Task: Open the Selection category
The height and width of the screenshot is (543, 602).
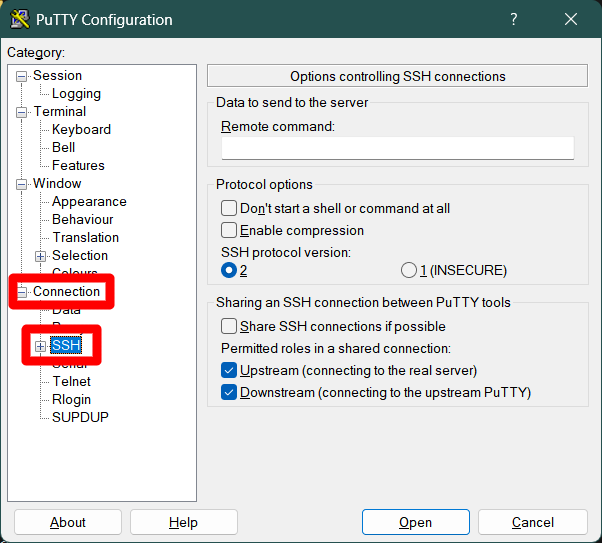Action: pos(80,256)
